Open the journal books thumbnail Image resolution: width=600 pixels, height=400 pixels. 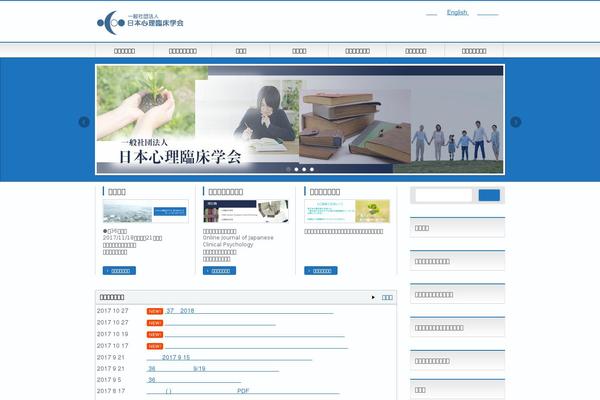246,211
